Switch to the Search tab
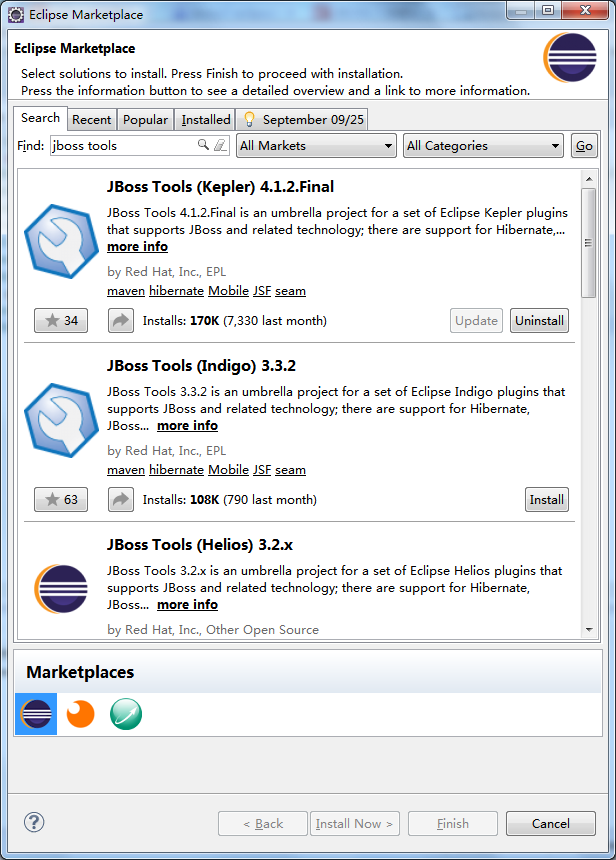 tap(41, 118)
